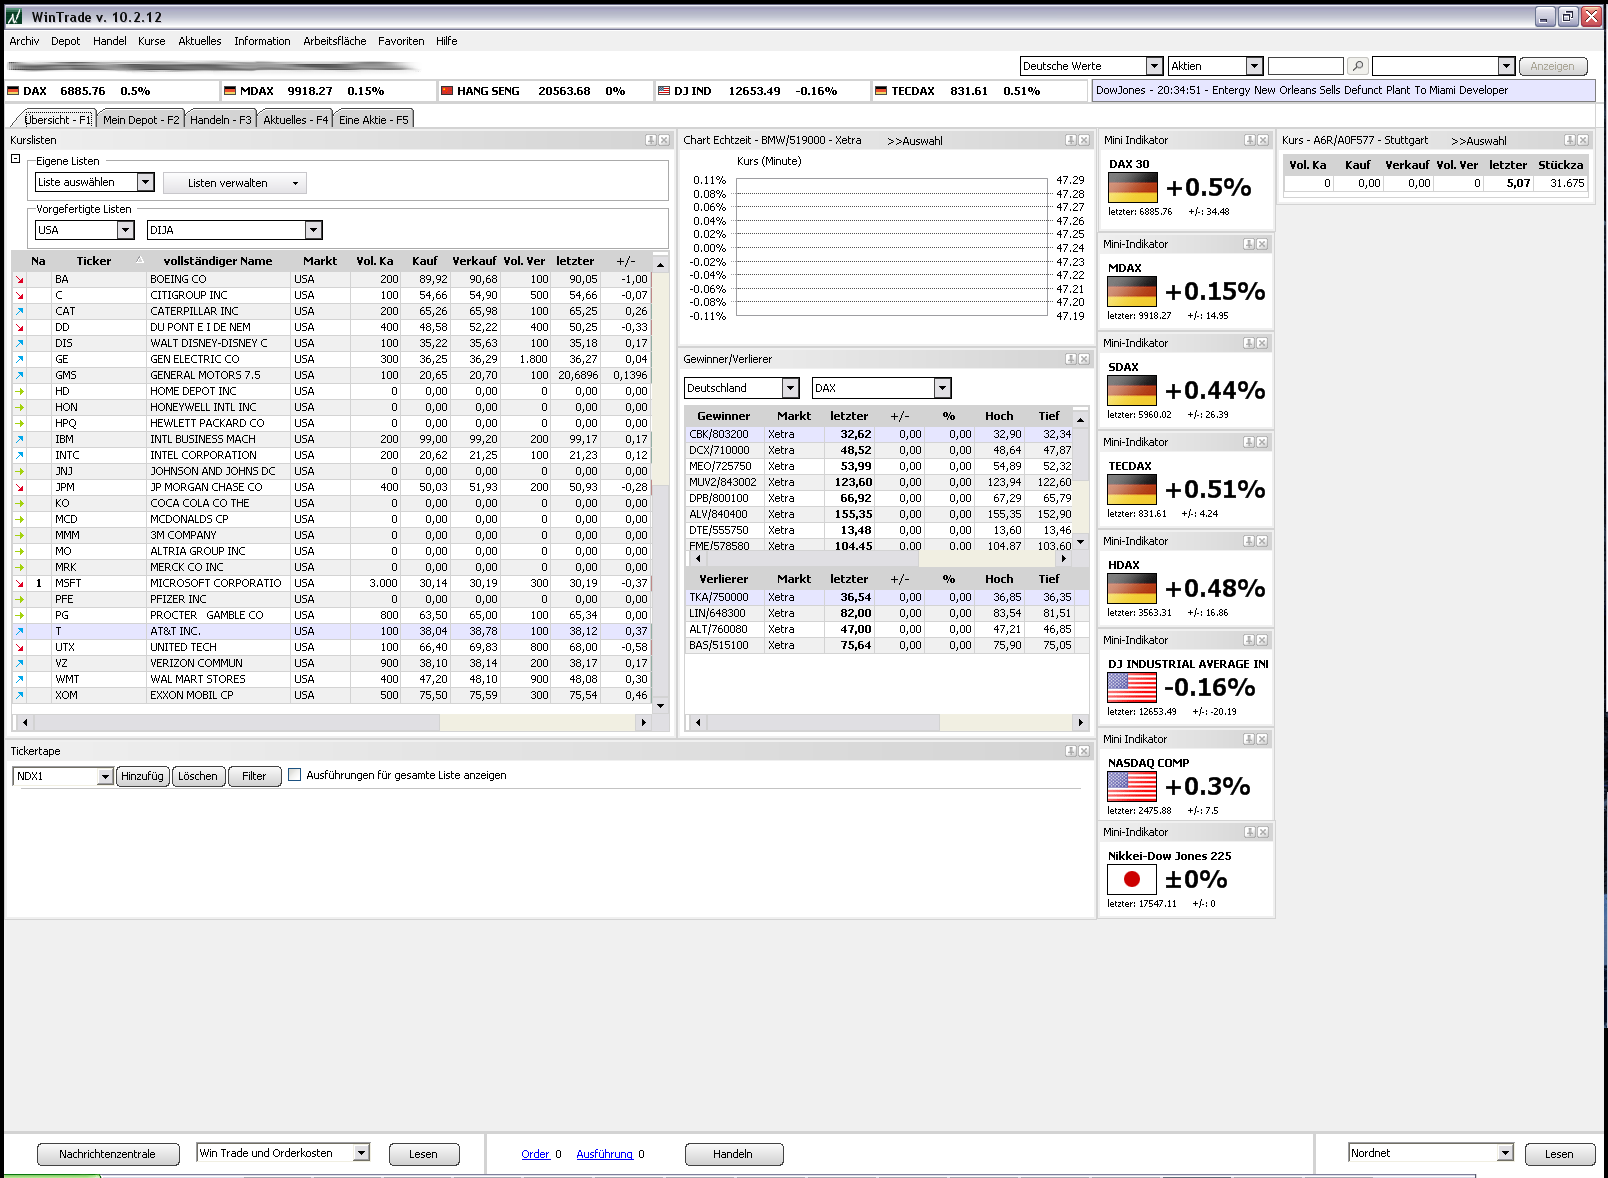Open the DAX dropdown in Gewinner/Verlierer
Image resolution: width=1608 pixels, height=1178 pixels.
pyautogui.click(x=942, y=388)
